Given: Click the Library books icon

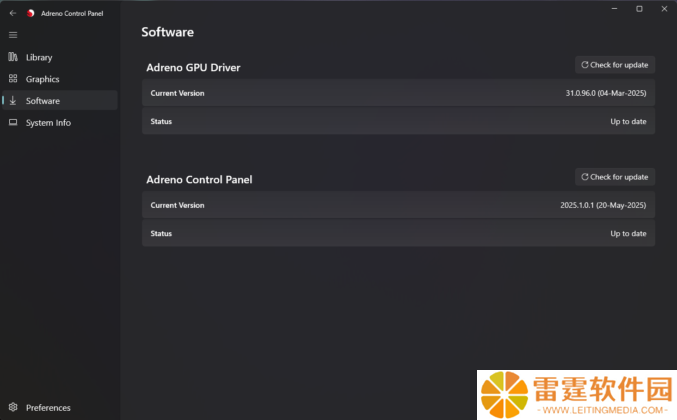Looking at the screenshot, I should point(13,57).
